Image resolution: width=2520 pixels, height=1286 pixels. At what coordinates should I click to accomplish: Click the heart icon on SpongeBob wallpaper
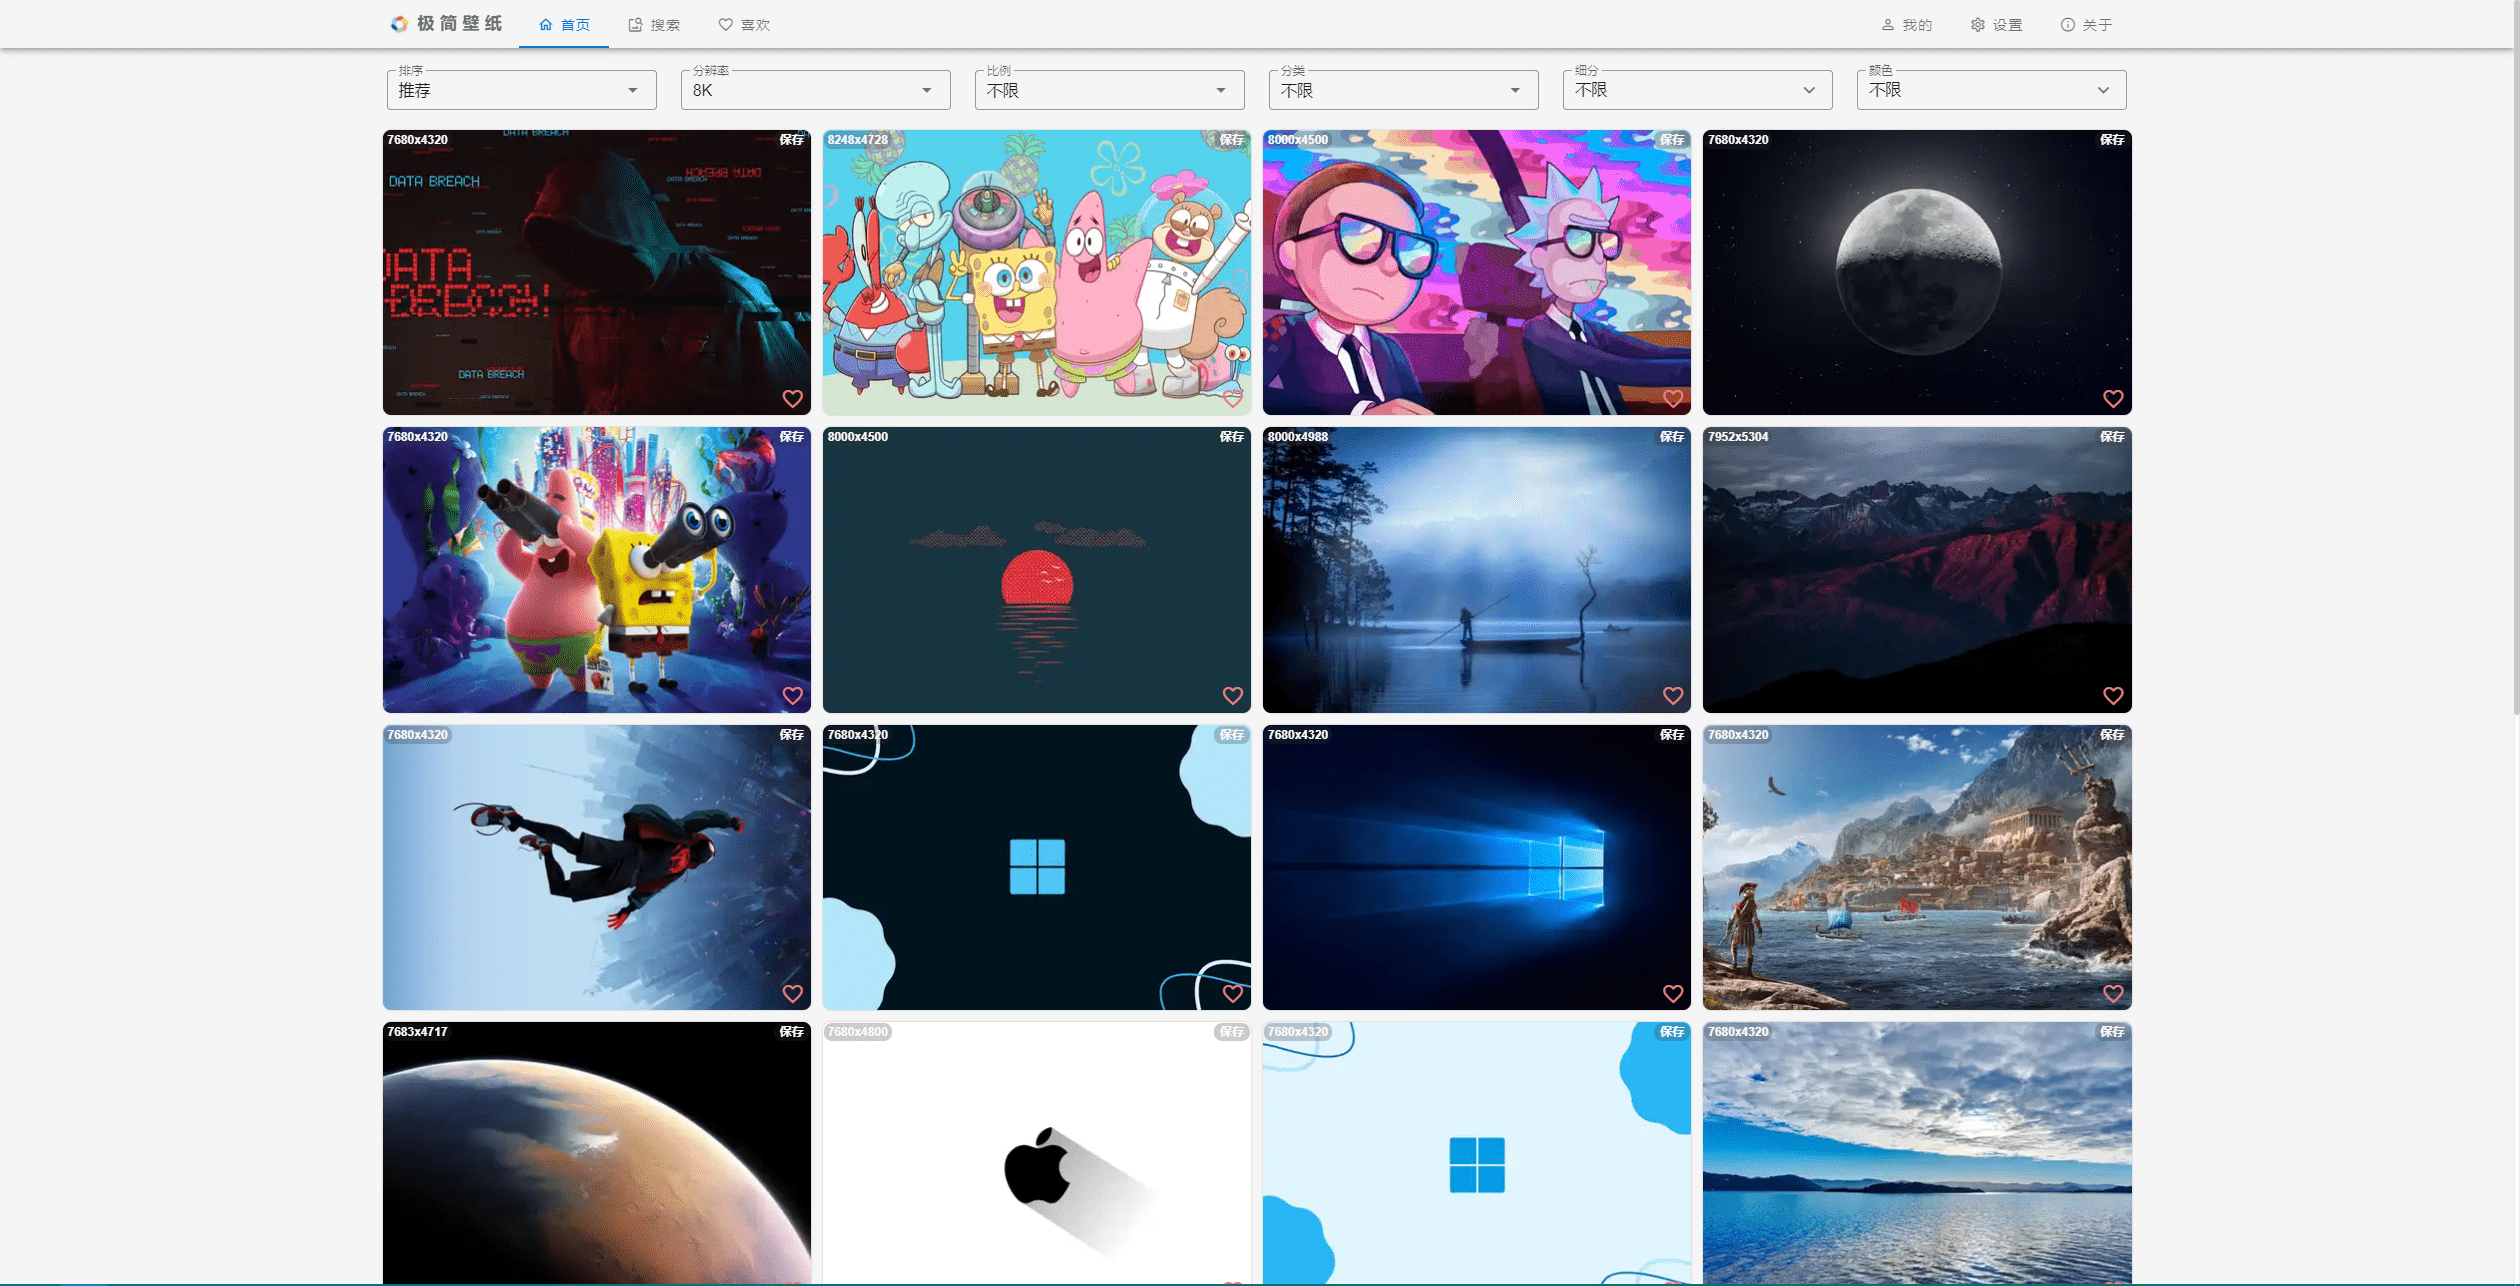(x=1231, y=397)
